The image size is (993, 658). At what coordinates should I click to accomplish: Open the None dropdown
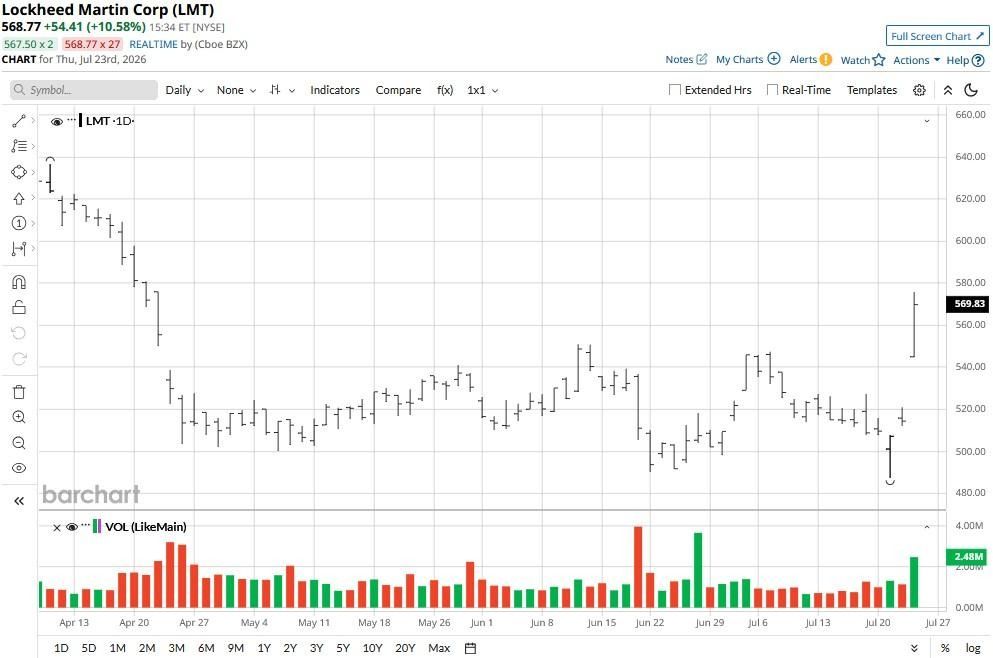[x=236, y=90]
